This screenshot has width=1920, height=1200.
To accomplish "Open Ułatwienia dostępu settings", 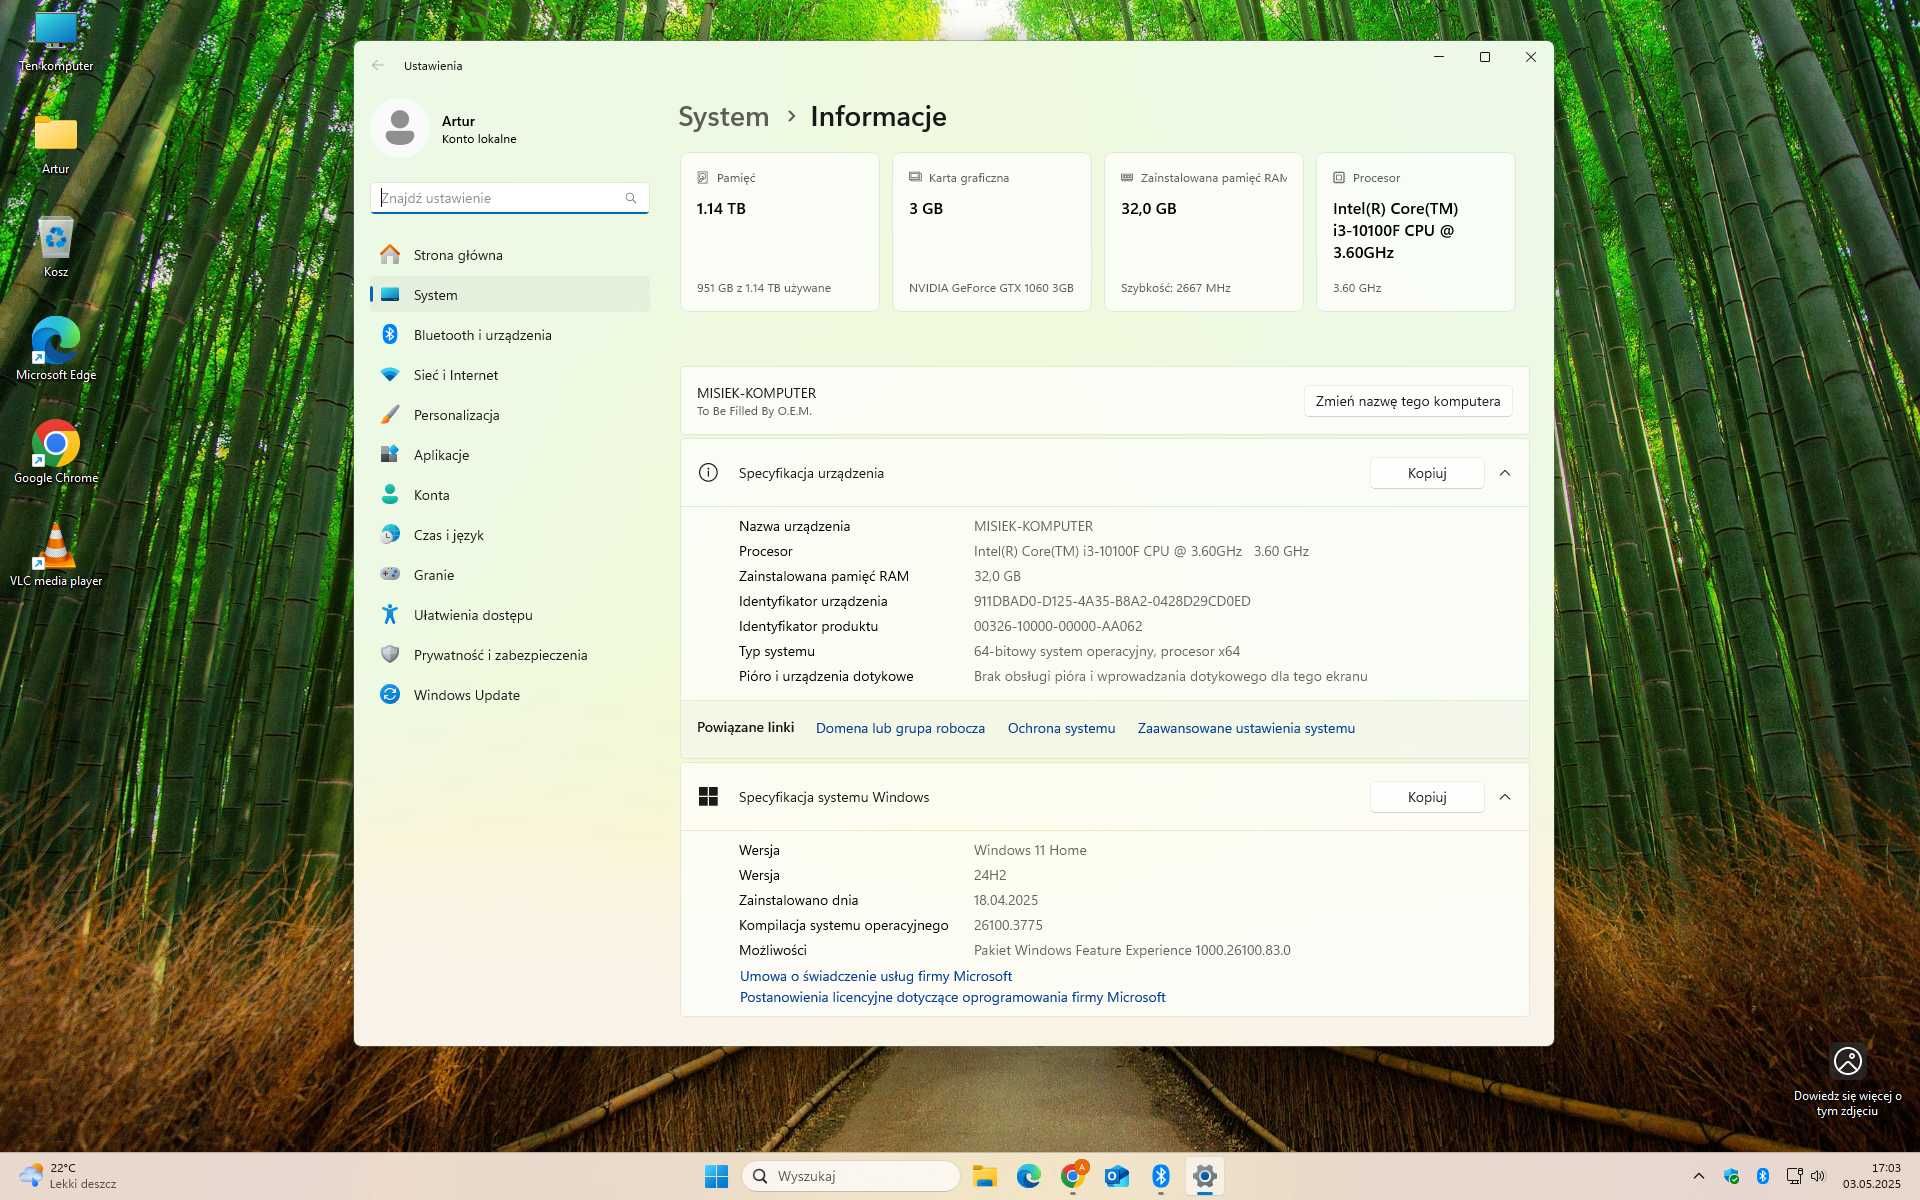I will [509, 615].
